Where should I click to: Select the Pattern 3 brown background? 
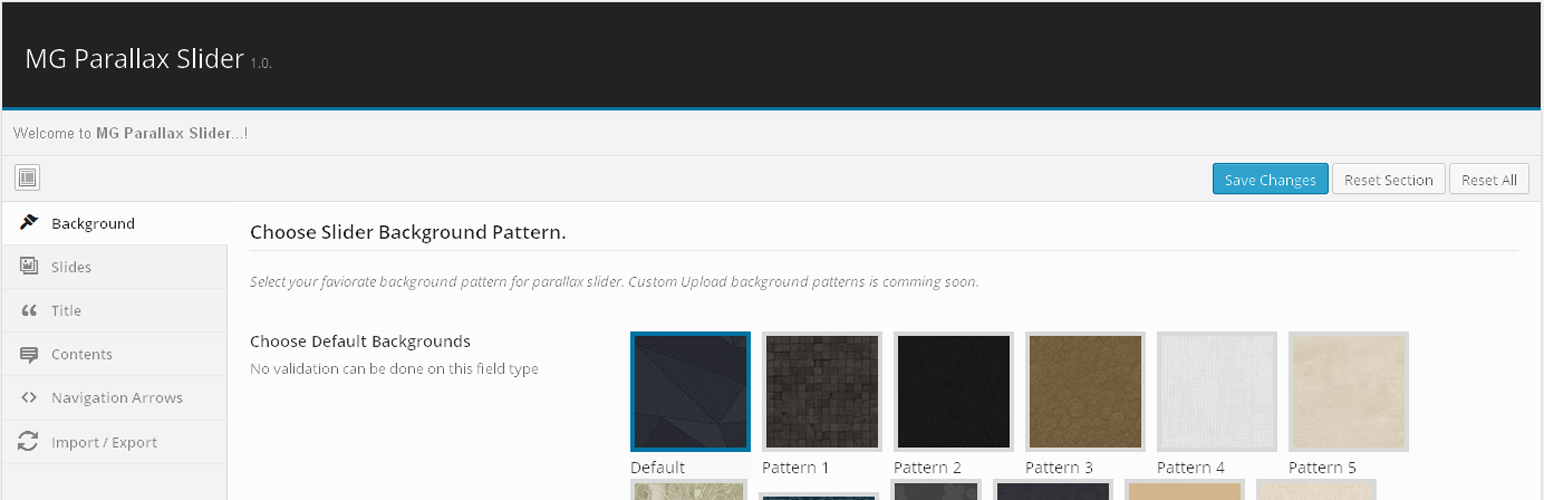point(1085,392)
